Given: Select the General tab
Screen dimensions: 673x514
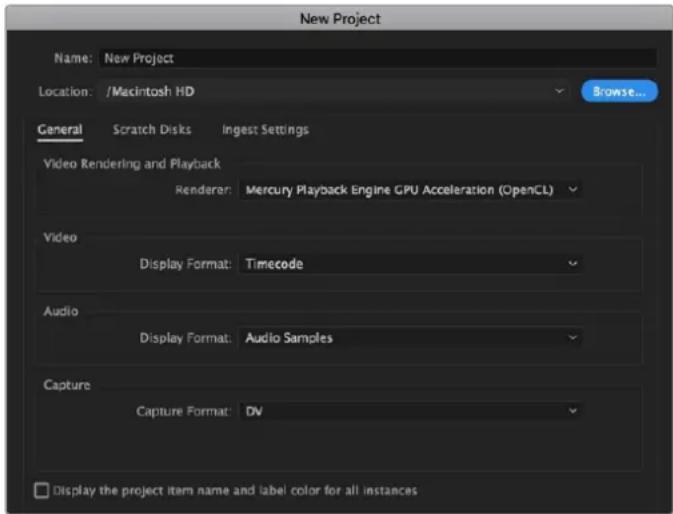Looking at the screenshot, I should 60,130.
